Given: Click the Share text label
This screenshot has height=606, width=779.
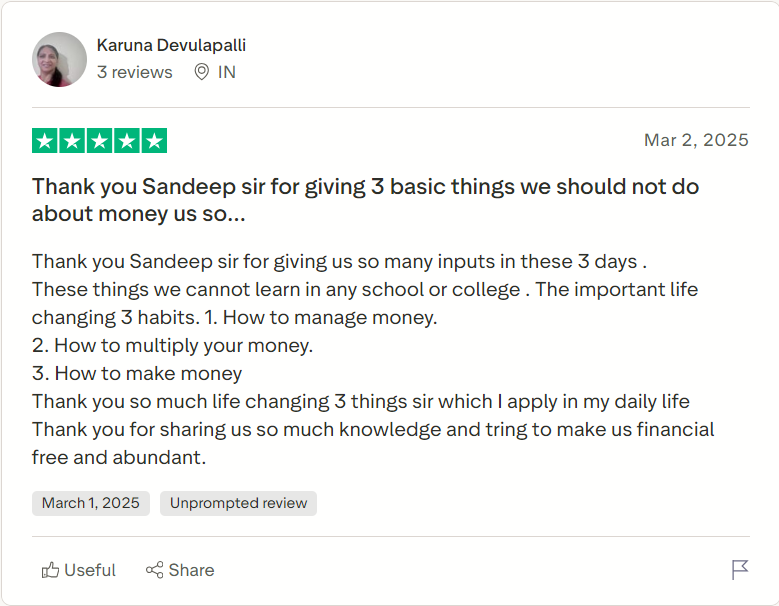Looking at the screenshot, I should pyautogui.click(x=191, y=570).
